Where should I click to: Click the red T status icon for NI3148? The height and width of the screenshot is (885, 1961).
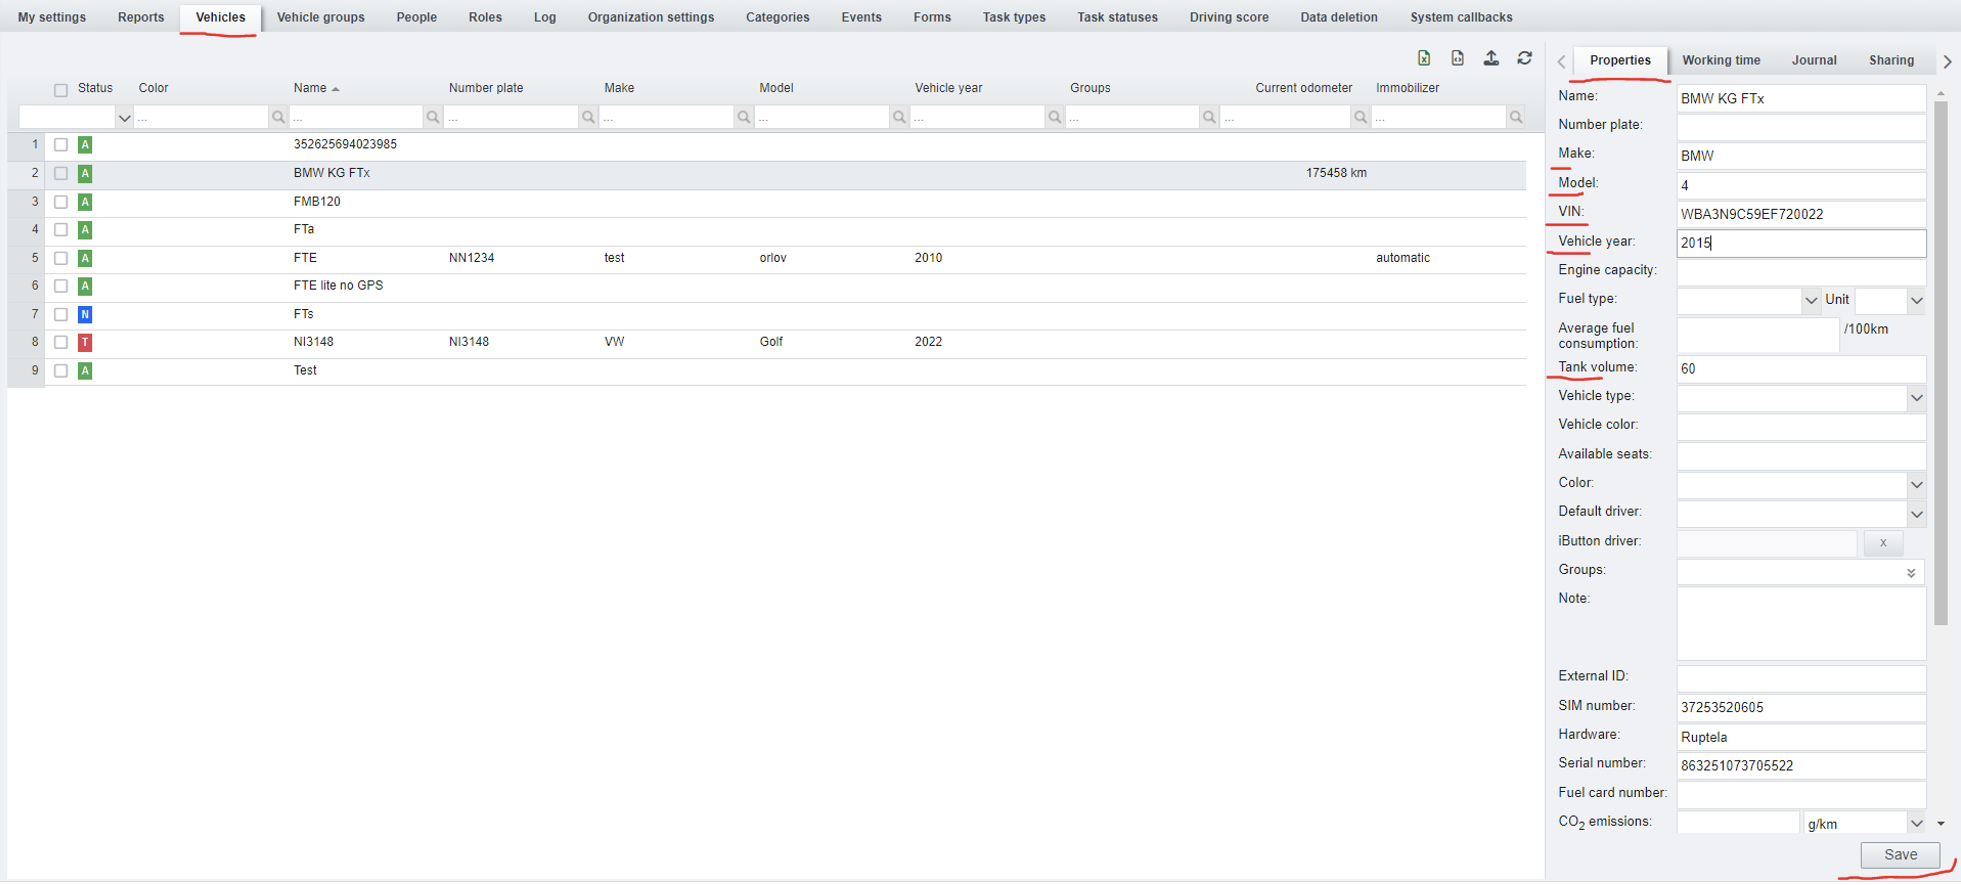tap(85, 342)
